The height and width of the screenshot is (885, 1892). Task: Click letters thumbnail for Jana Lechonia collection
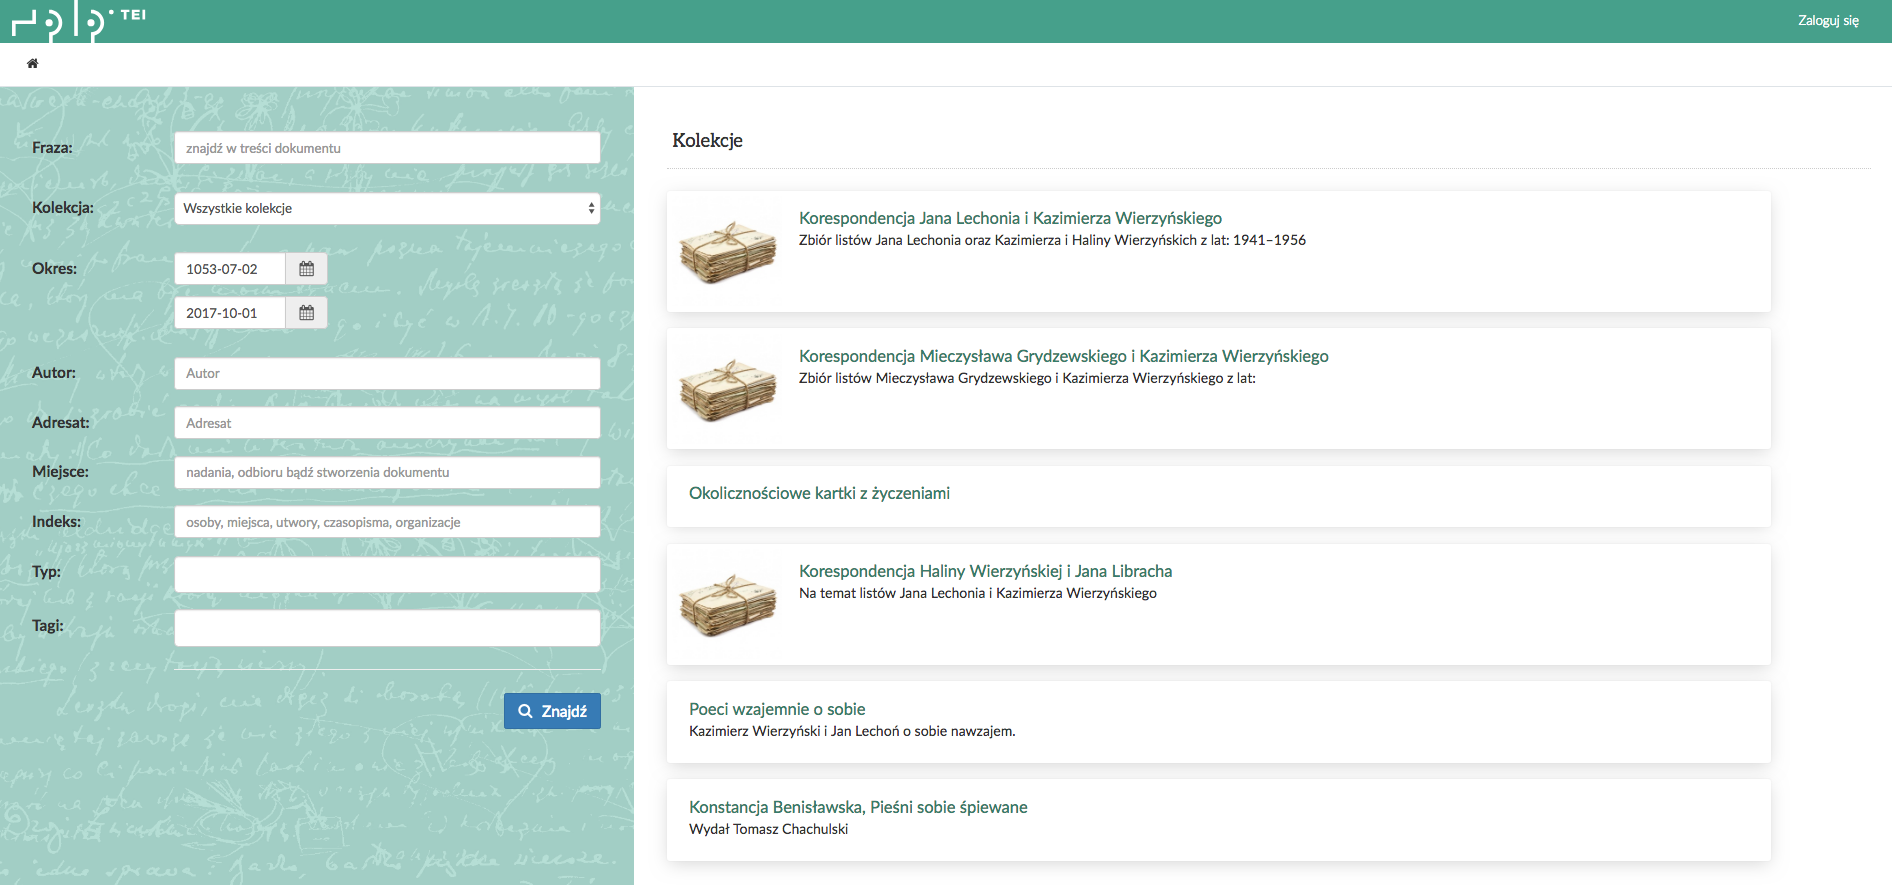tap(728, 251)
